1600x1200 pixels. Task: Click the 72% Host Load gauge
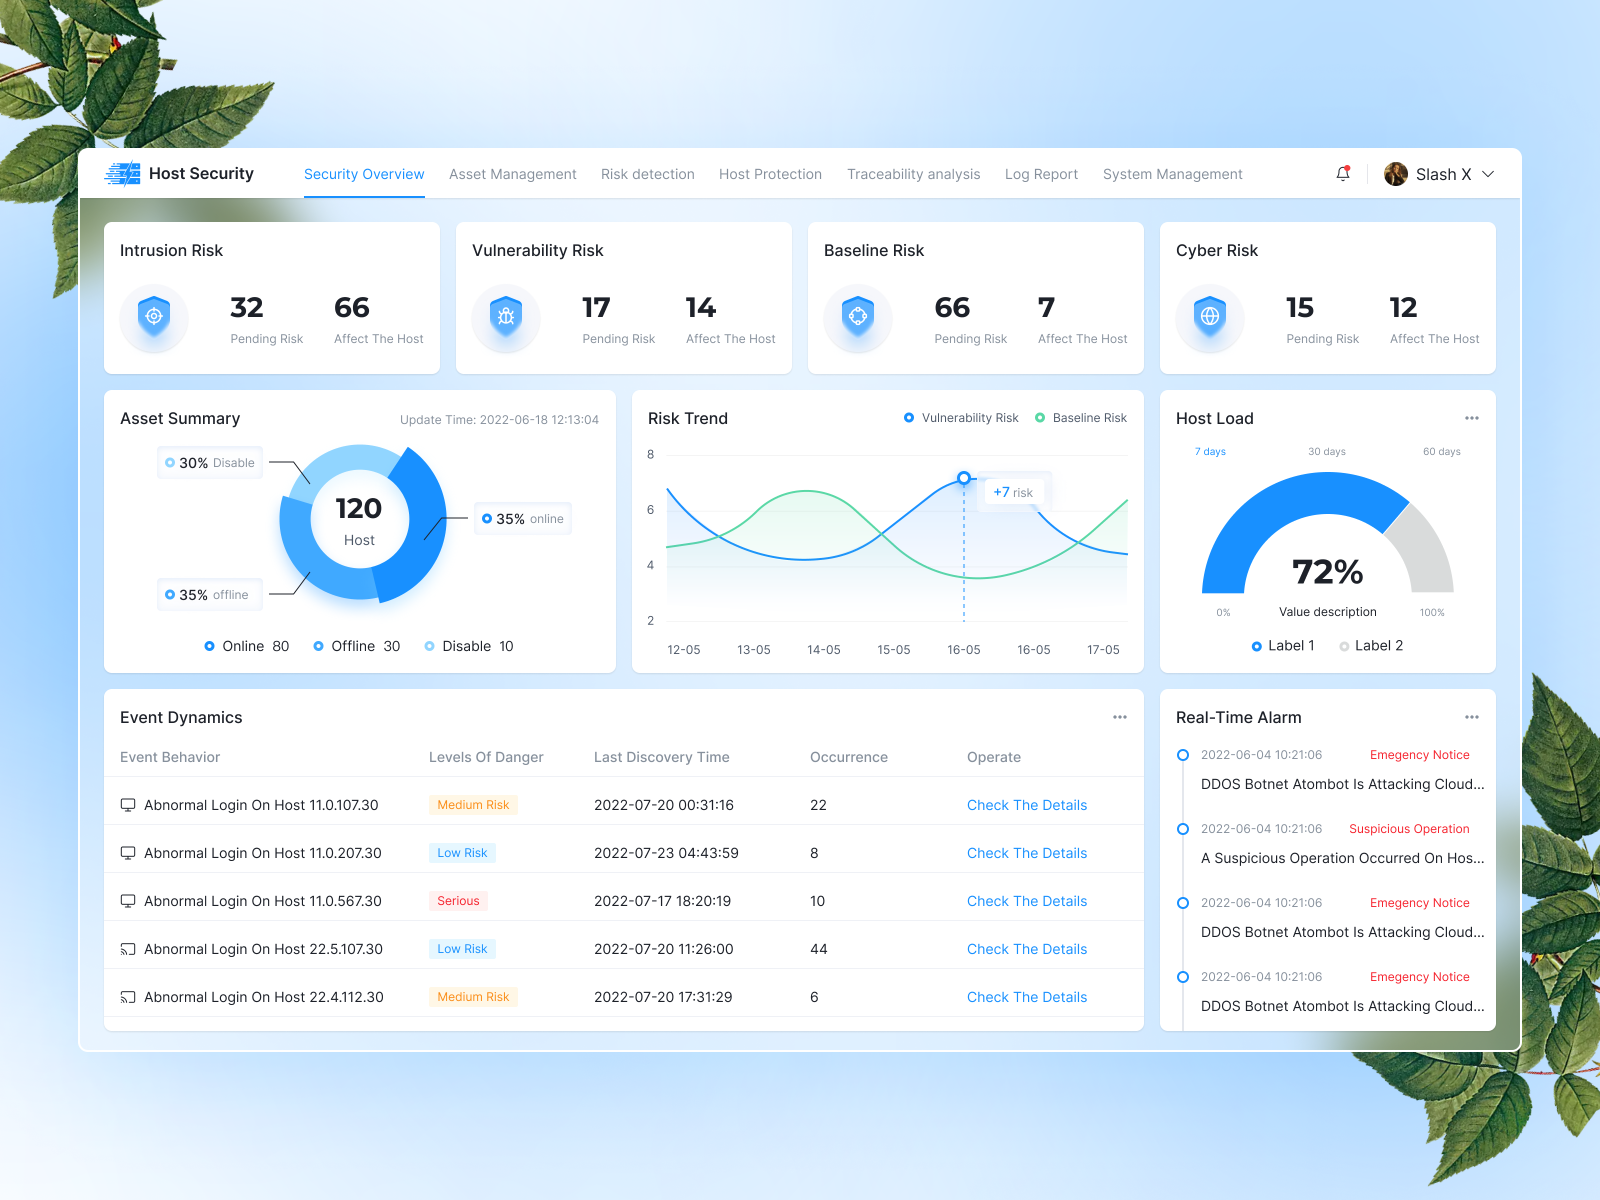pyautogui.click(x=1327, y=572)
